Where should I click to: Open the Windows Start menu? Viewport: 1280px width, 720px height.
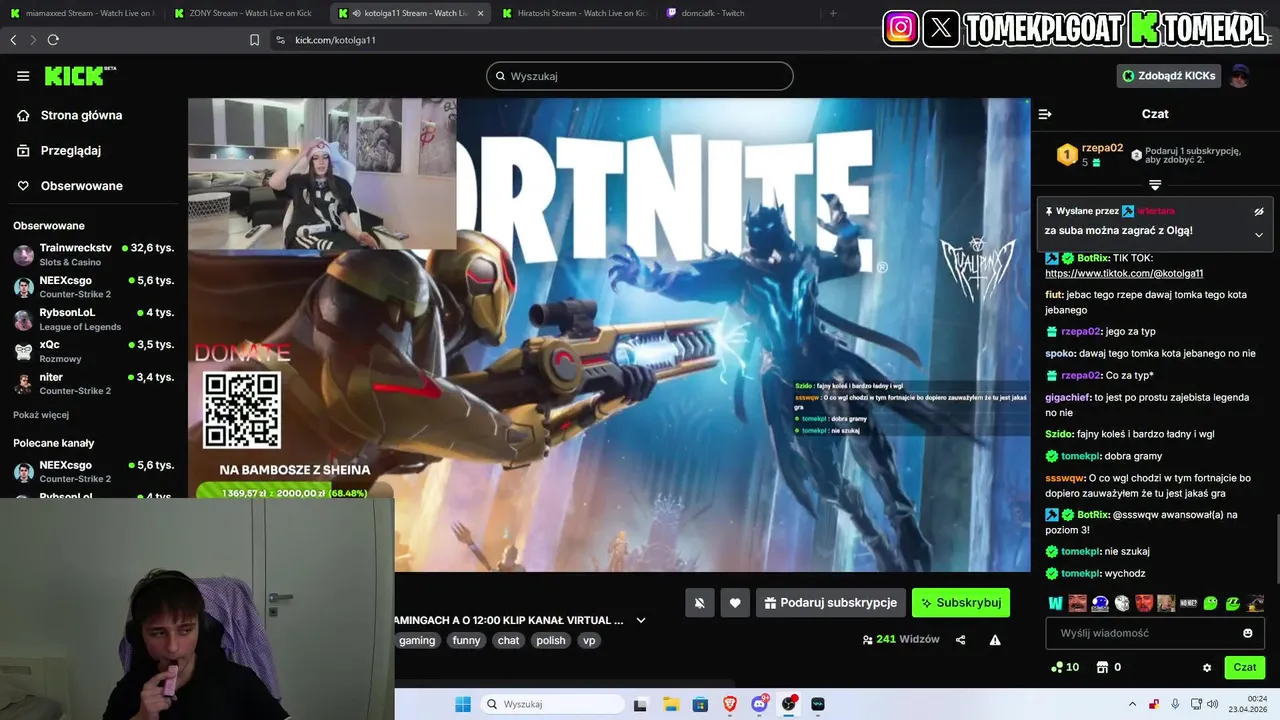[x=463, y=704]
